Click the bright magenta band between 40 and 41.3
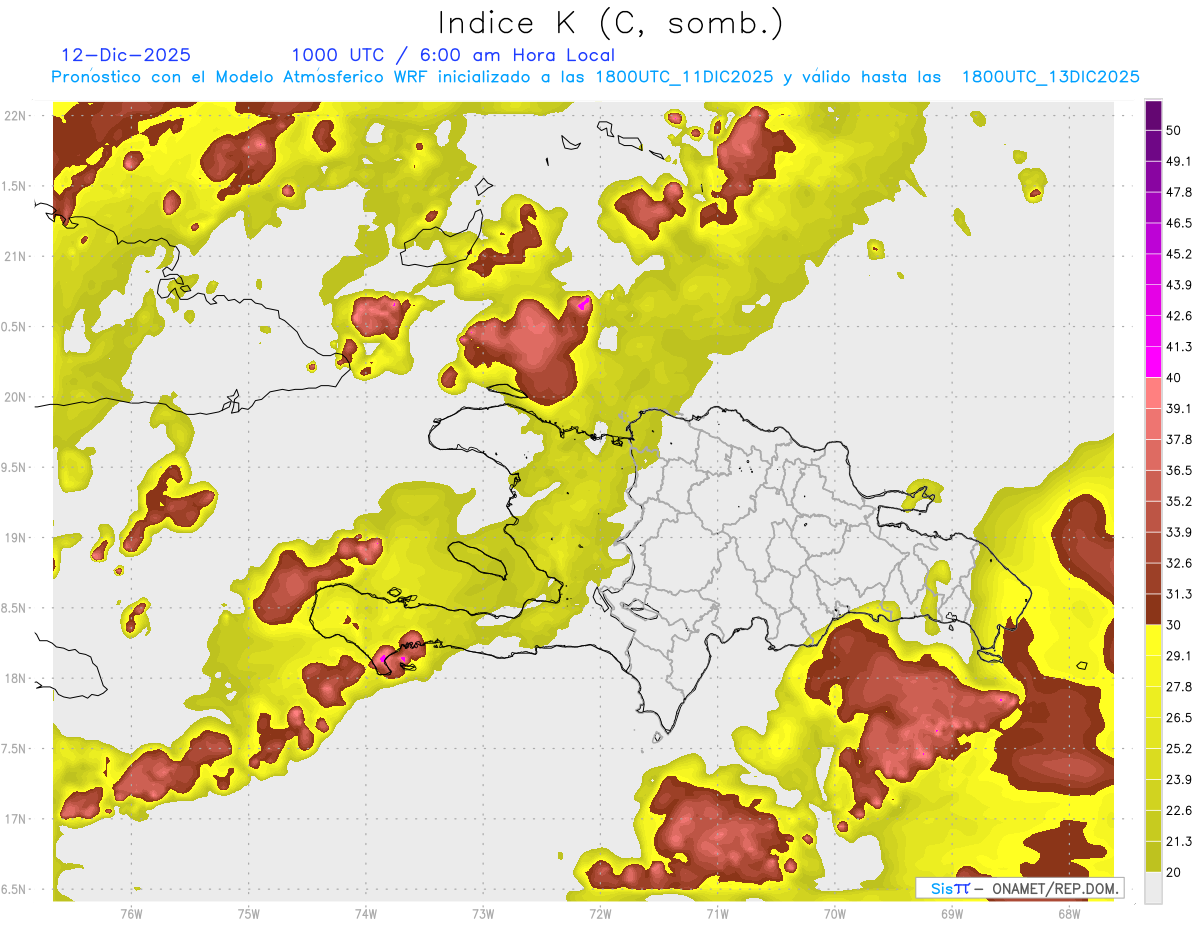The width and height of the screenshot is (1200, 927). click(x=1154, y=362)
